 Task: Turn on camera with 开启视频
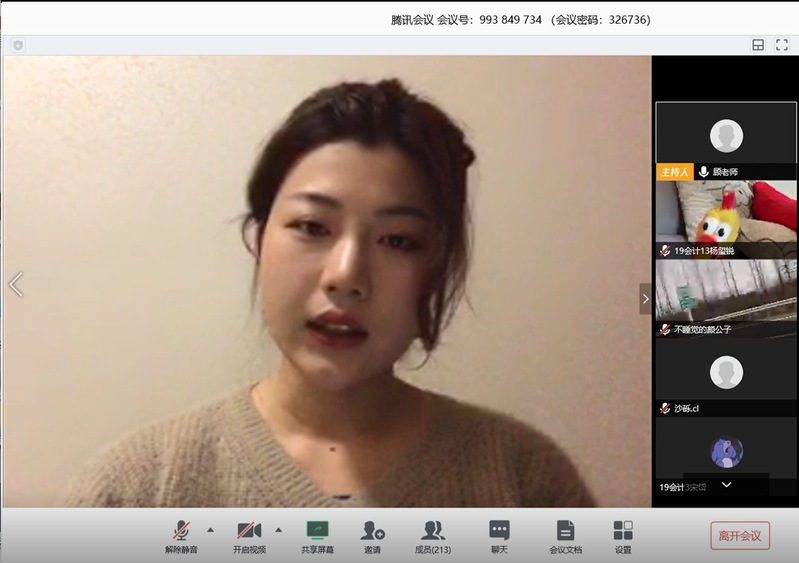pos(249,531)
